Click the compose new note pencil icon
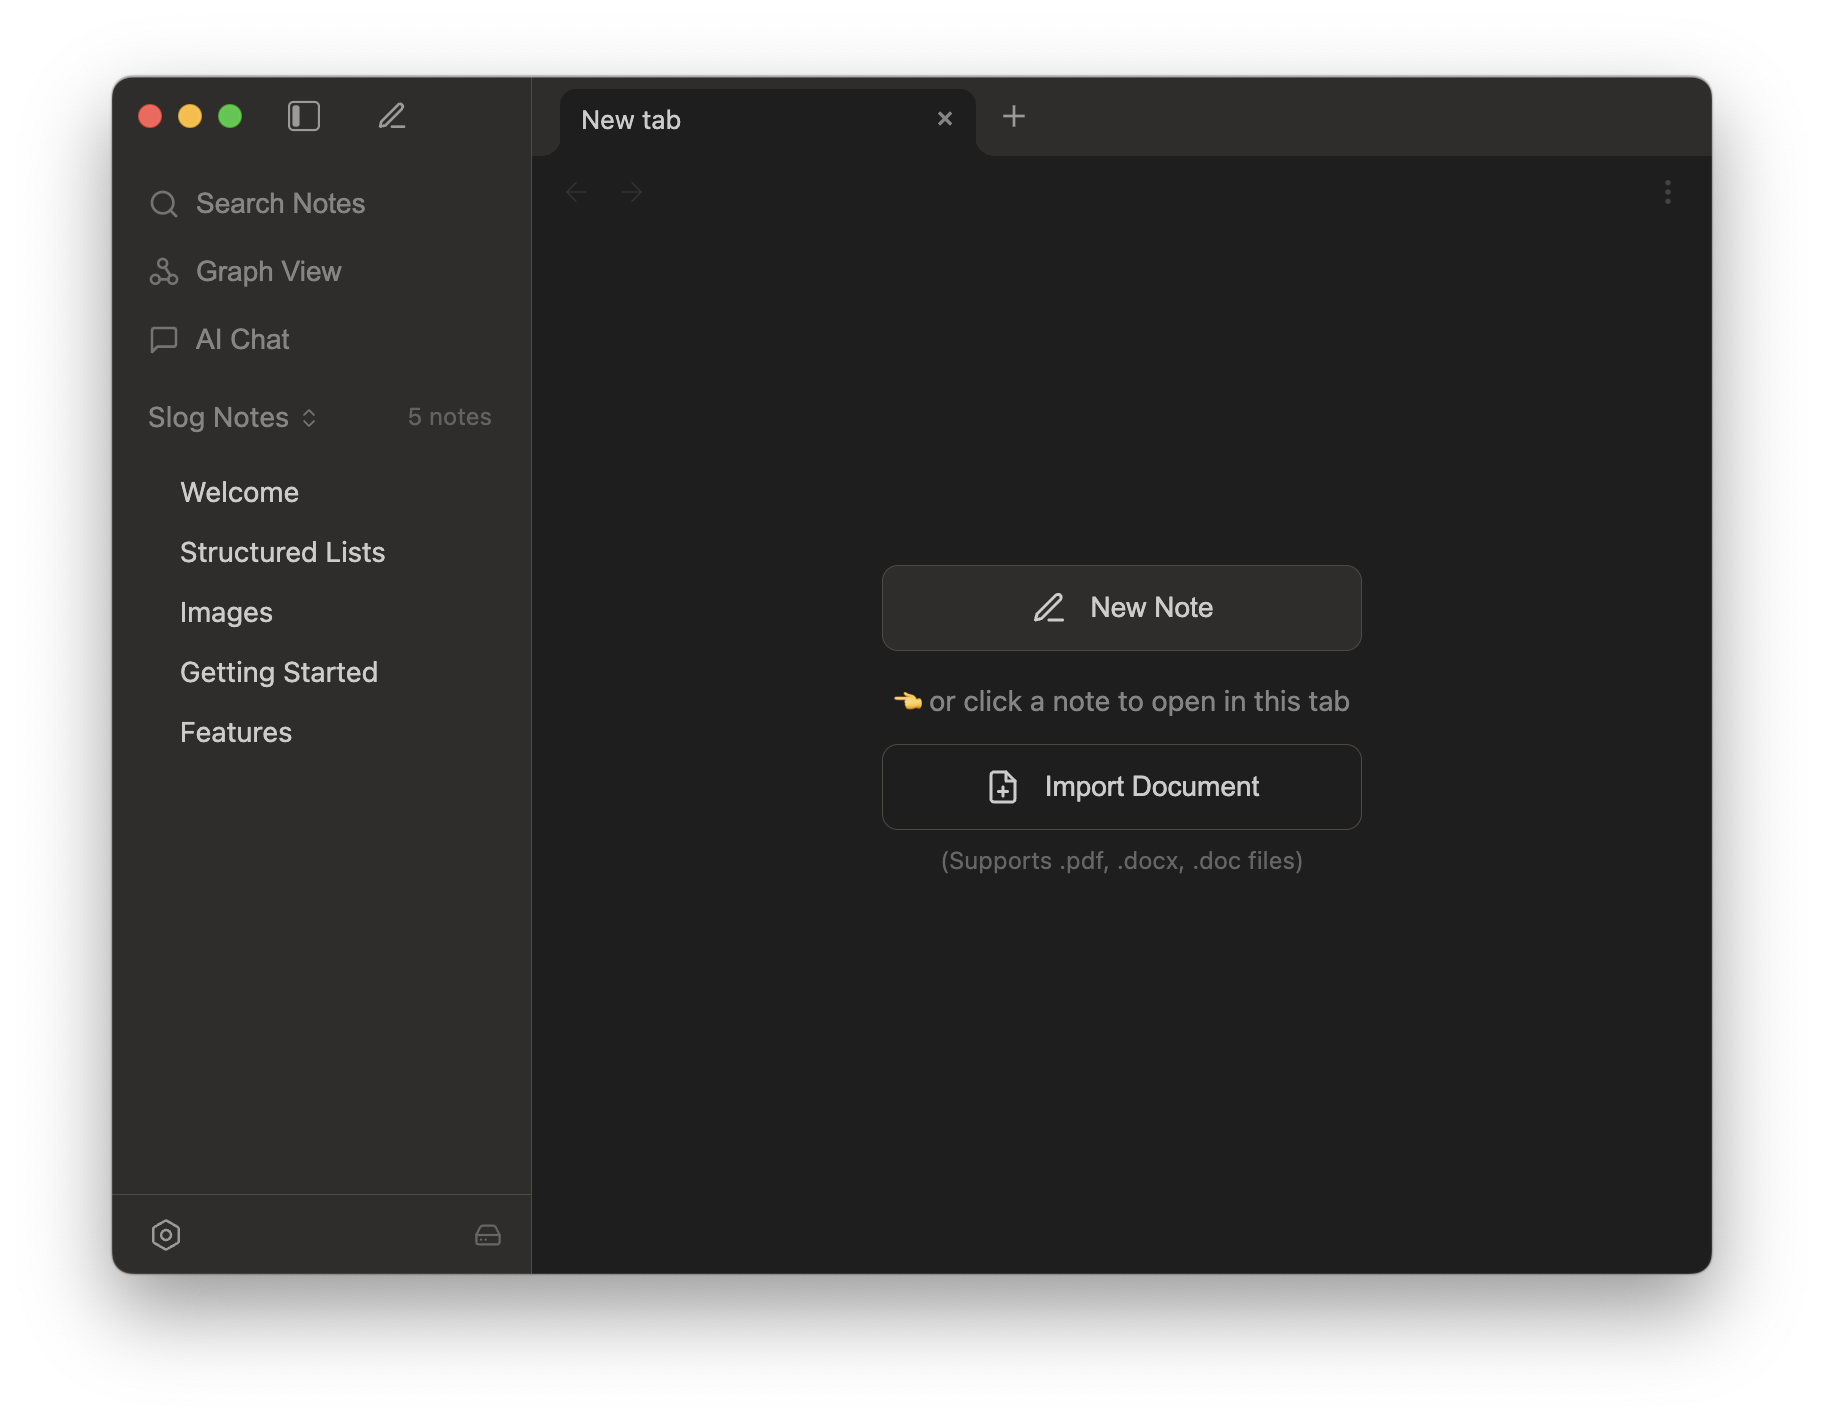The height and width of the screenshot is (1422, 1824). [x=392, y=116]
